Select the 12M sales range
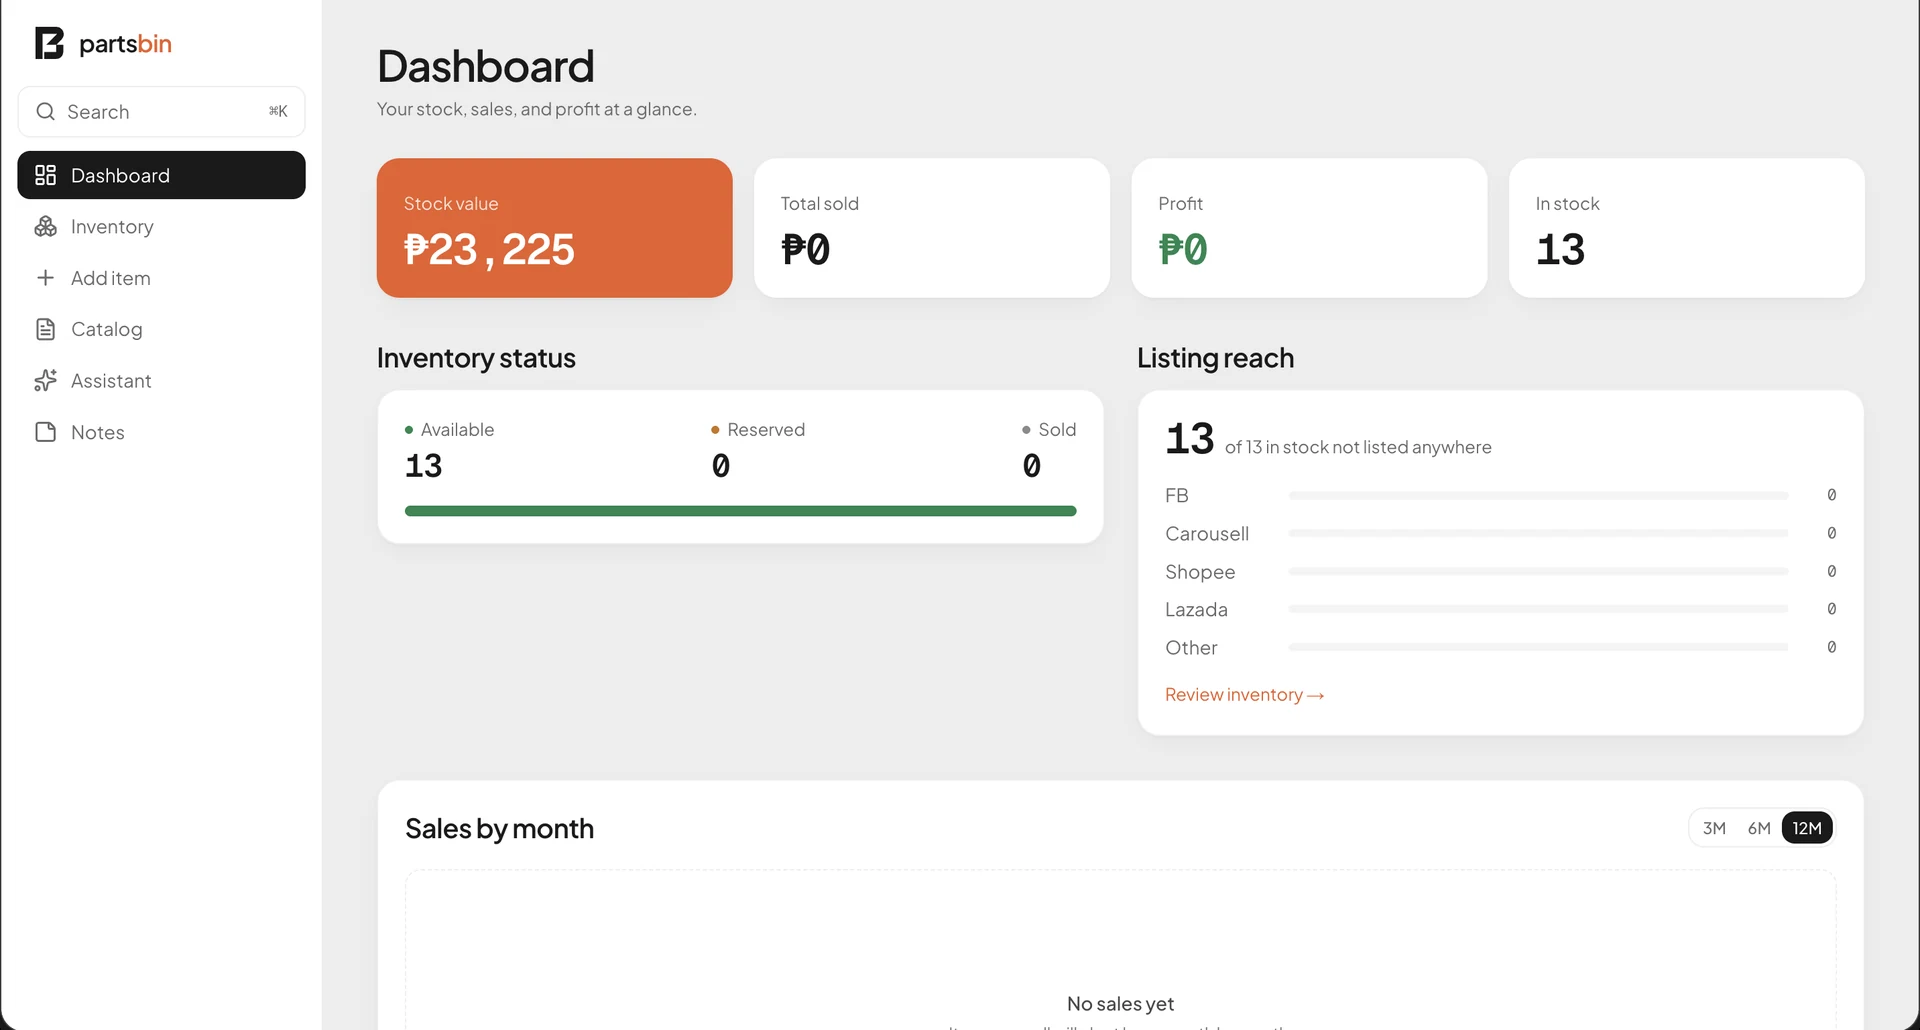Viewport: 1920px width, 1030px height. [1807, 828]
